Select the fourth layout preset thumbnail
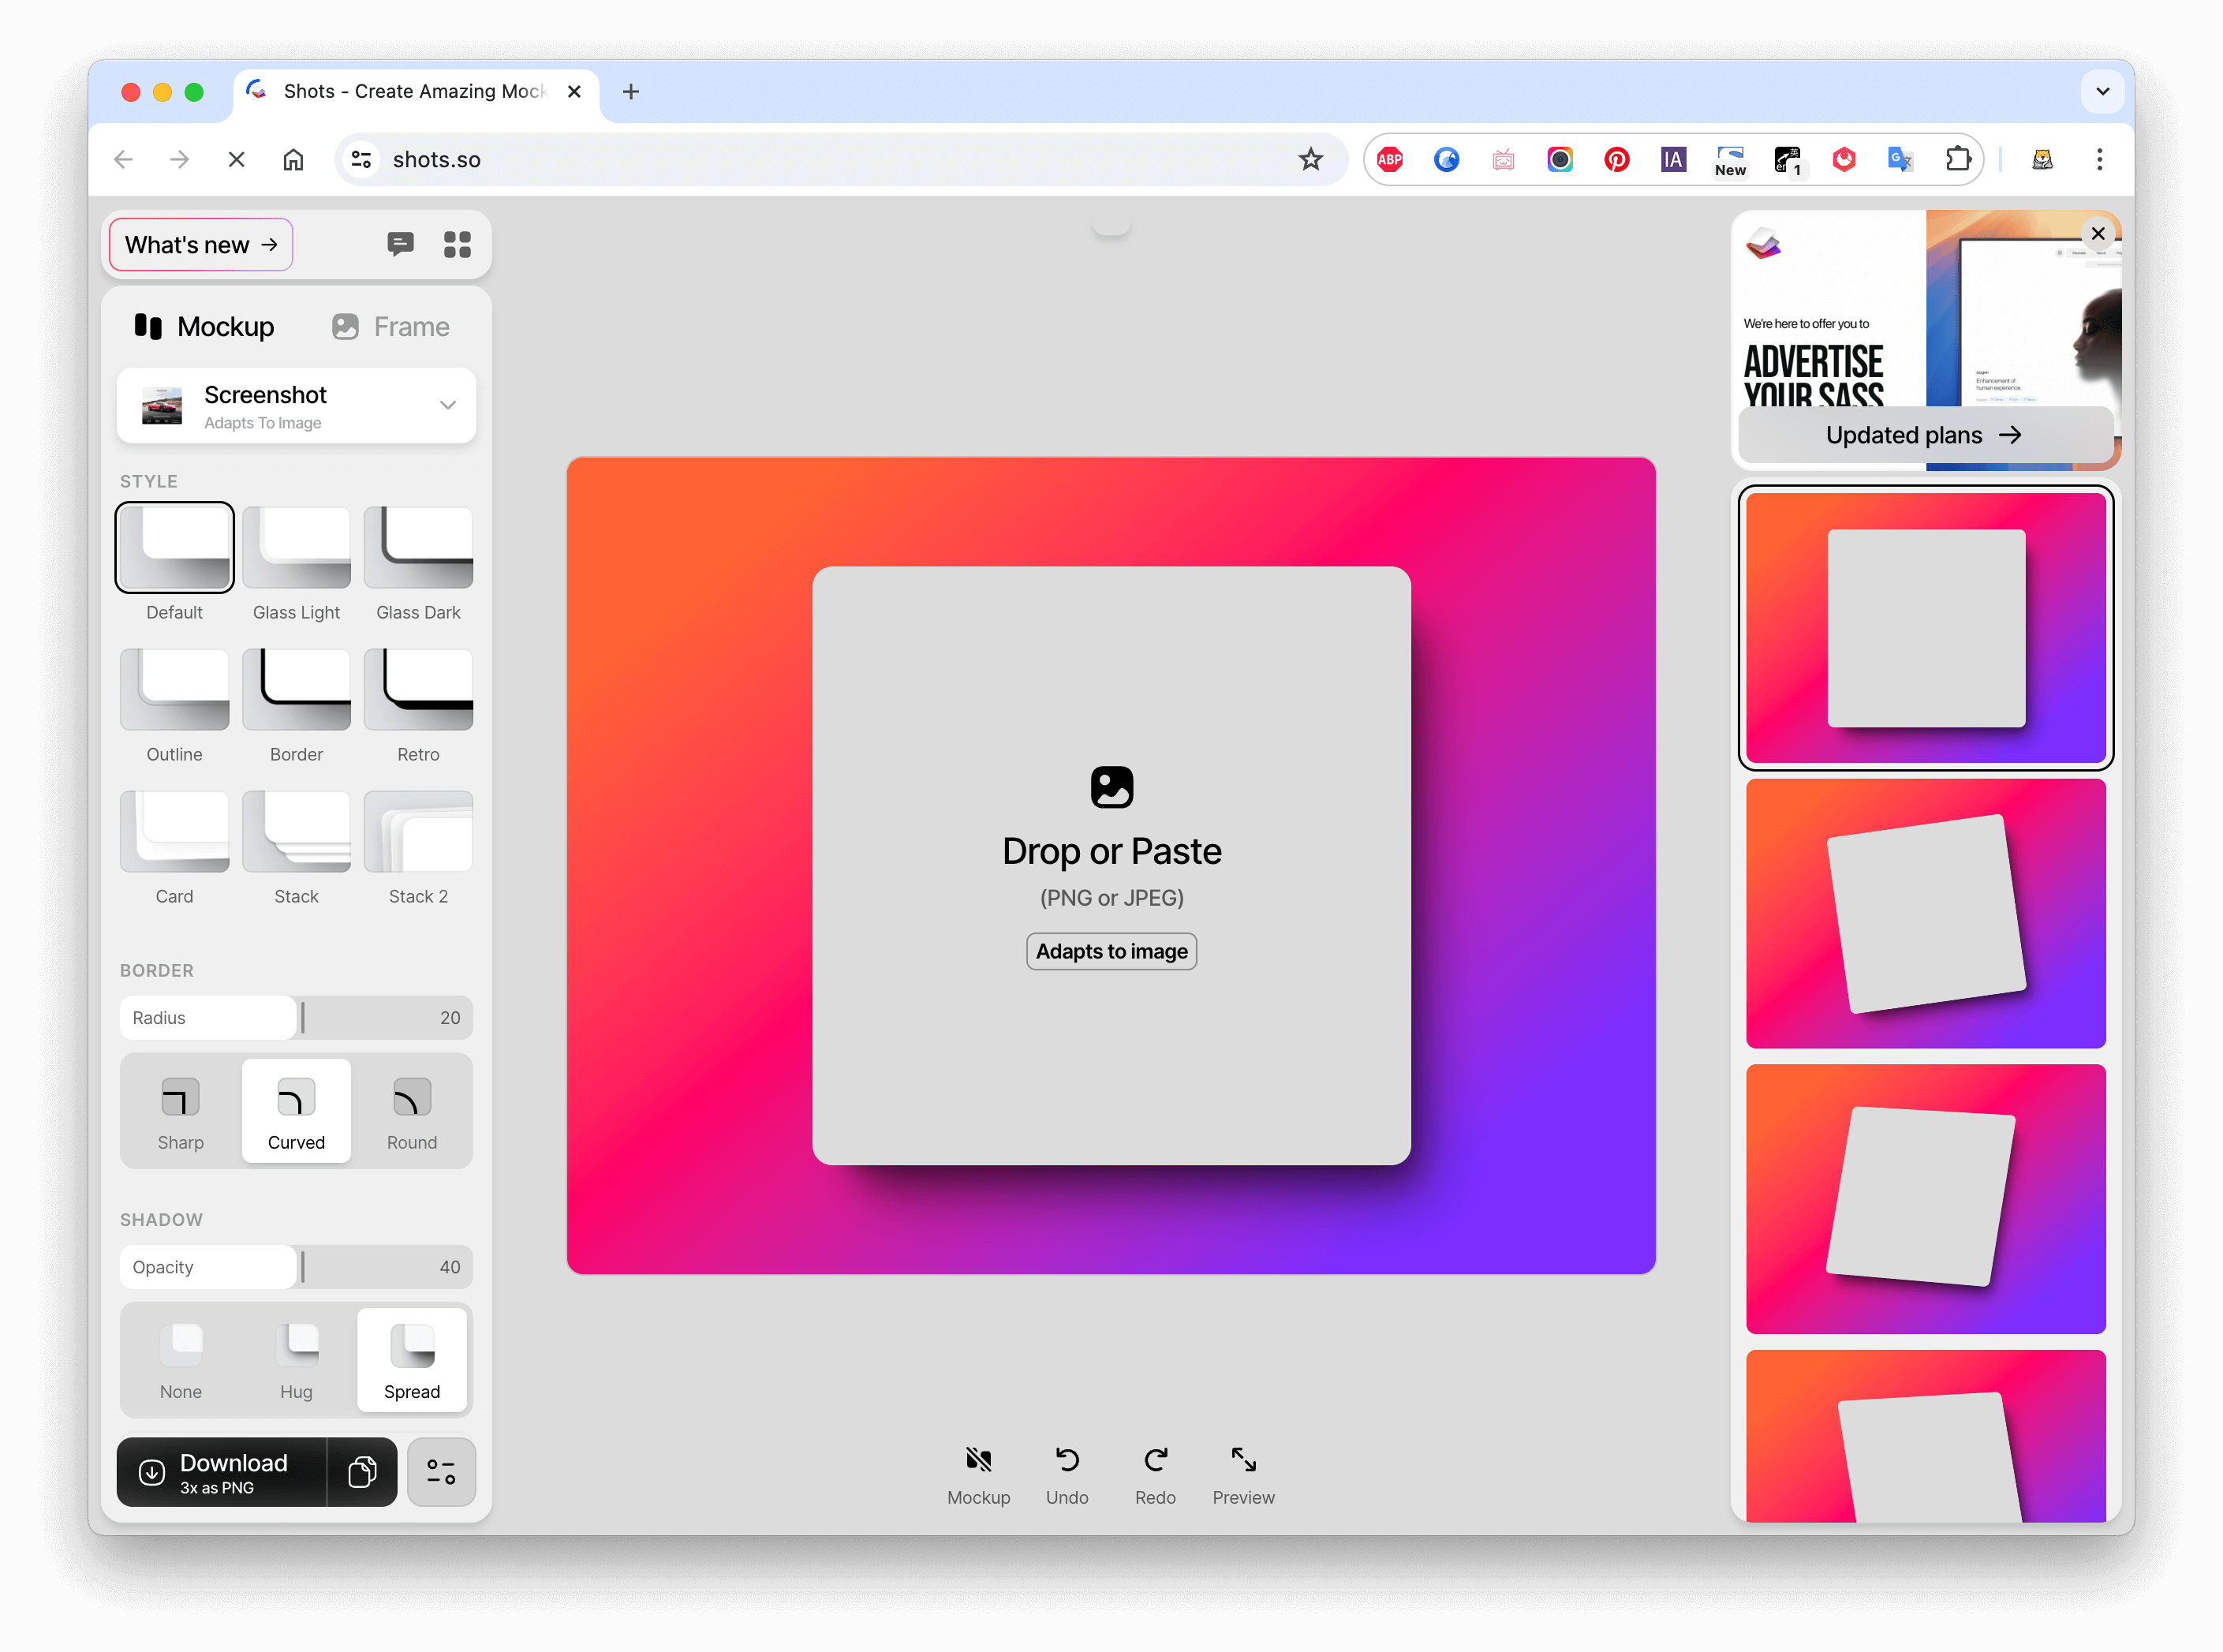The height and width of the screenshot is (1652, 2223). (1926, 1437)
